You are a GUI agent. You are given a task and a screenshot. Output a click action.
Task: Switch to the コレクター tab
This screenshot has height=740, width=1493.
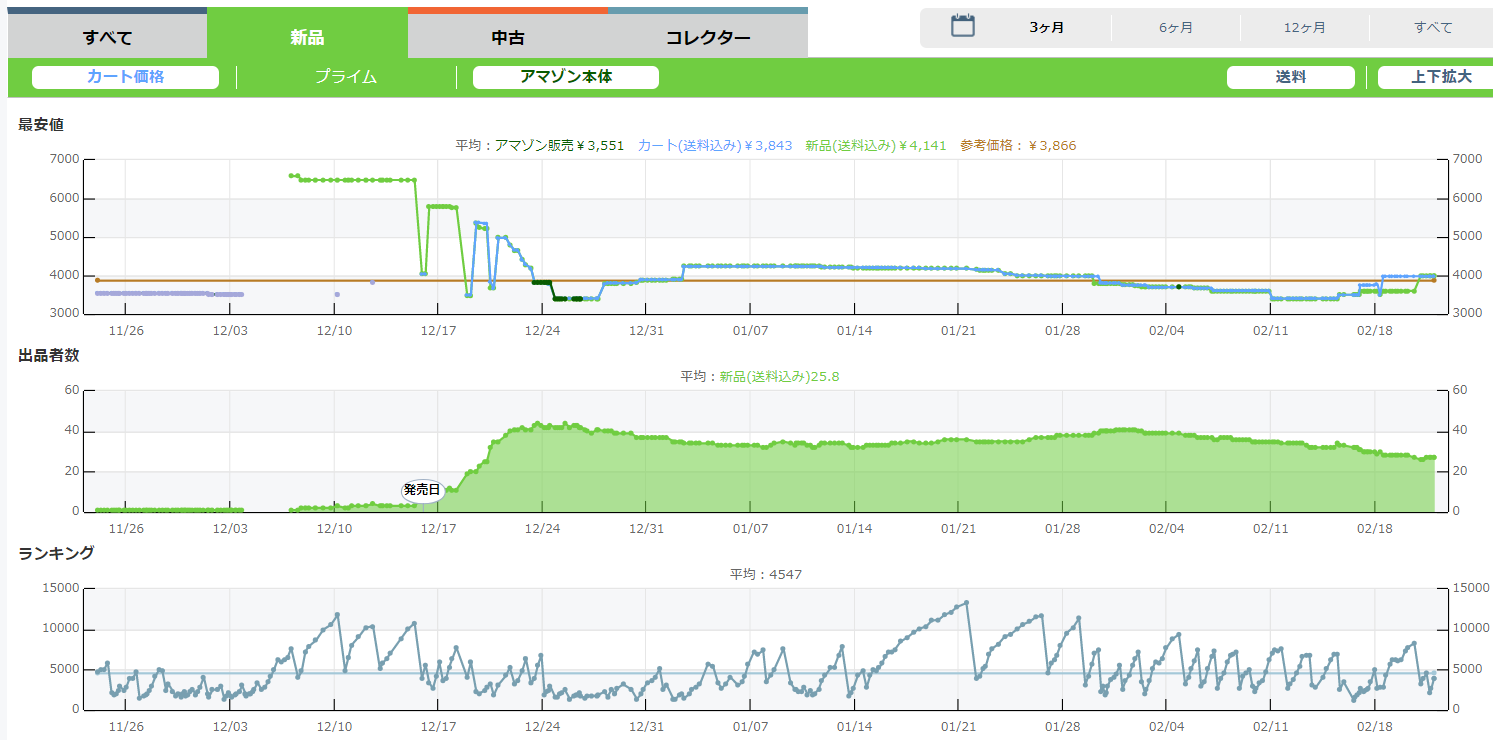click(x=708, y=38)
